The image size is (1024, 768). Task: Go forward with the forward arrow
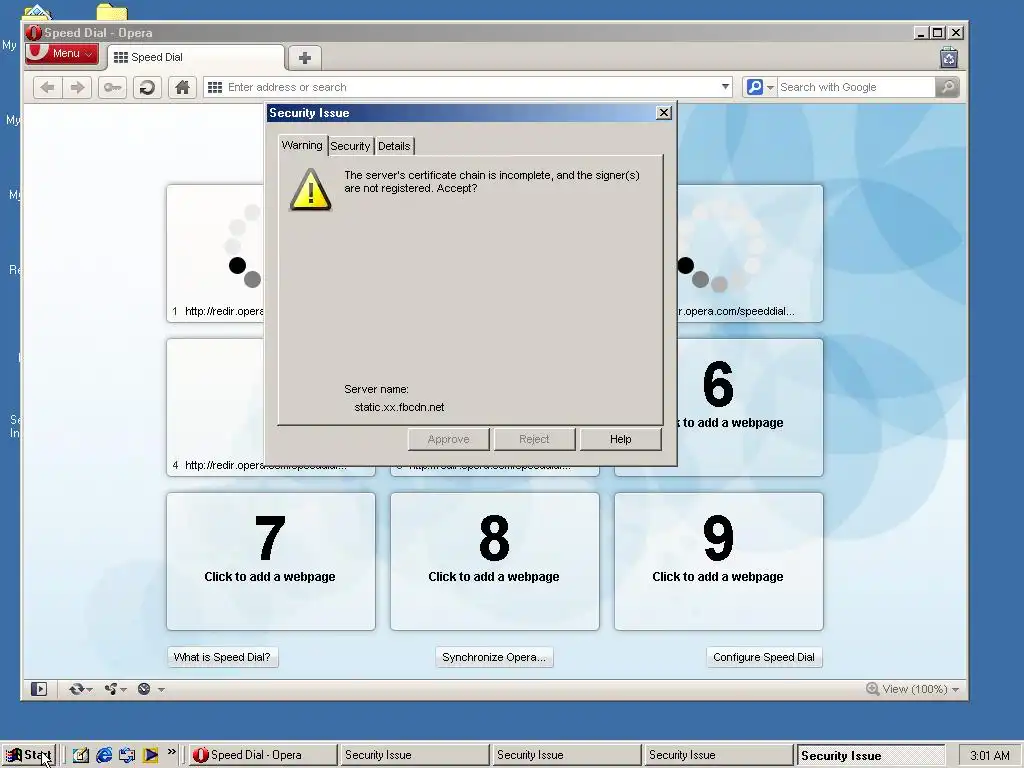[x=77, y=87]
